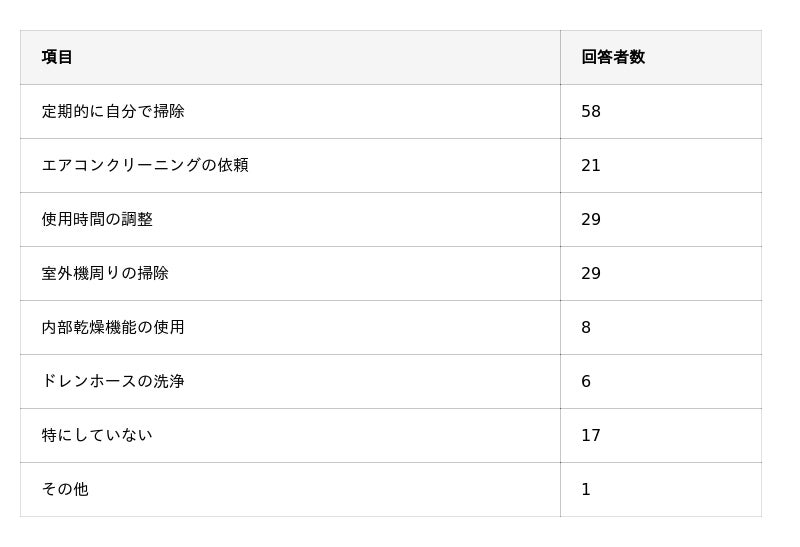Select the 内部乾燥機能の使用 row label

click(113, 328)
